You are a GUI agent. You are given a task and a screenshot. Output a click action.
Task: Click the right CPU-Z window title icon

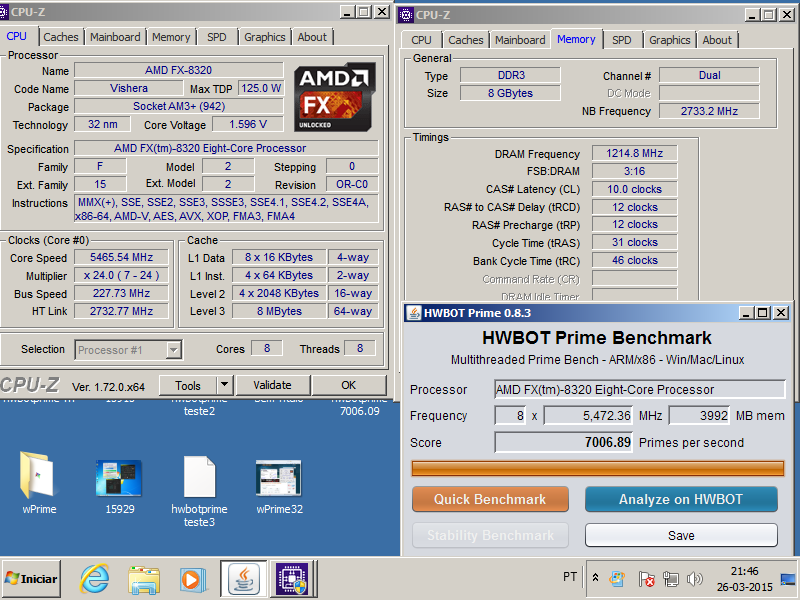click(406, 15)
